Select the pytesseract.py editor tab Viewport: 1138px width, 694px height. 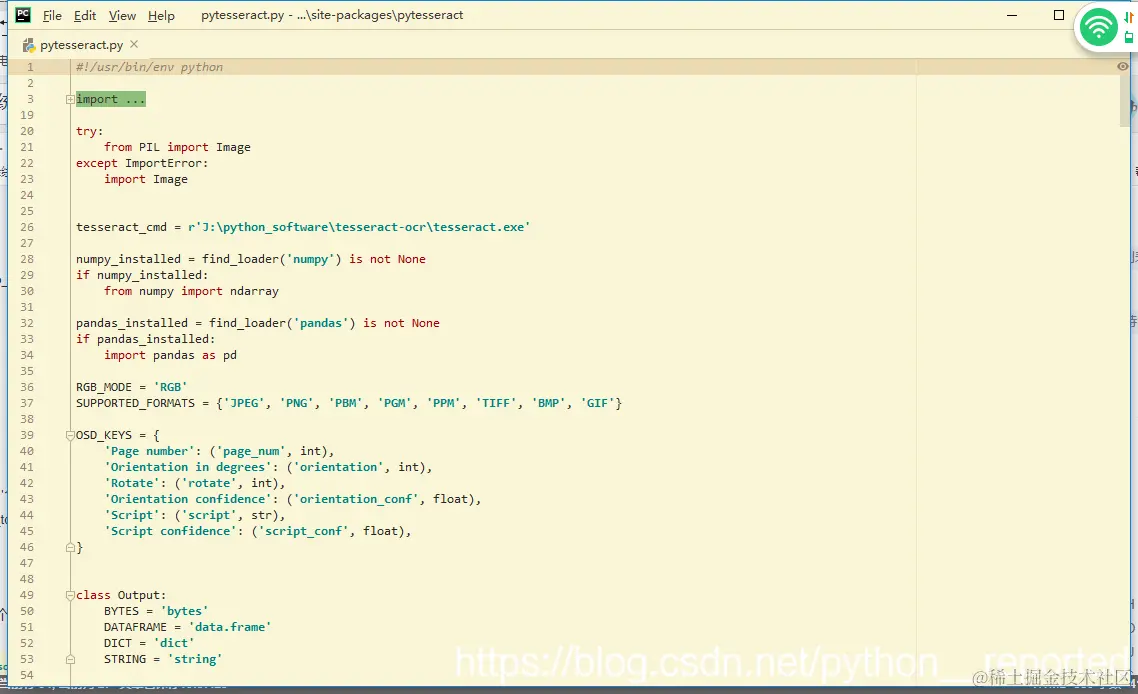(81, 45)
